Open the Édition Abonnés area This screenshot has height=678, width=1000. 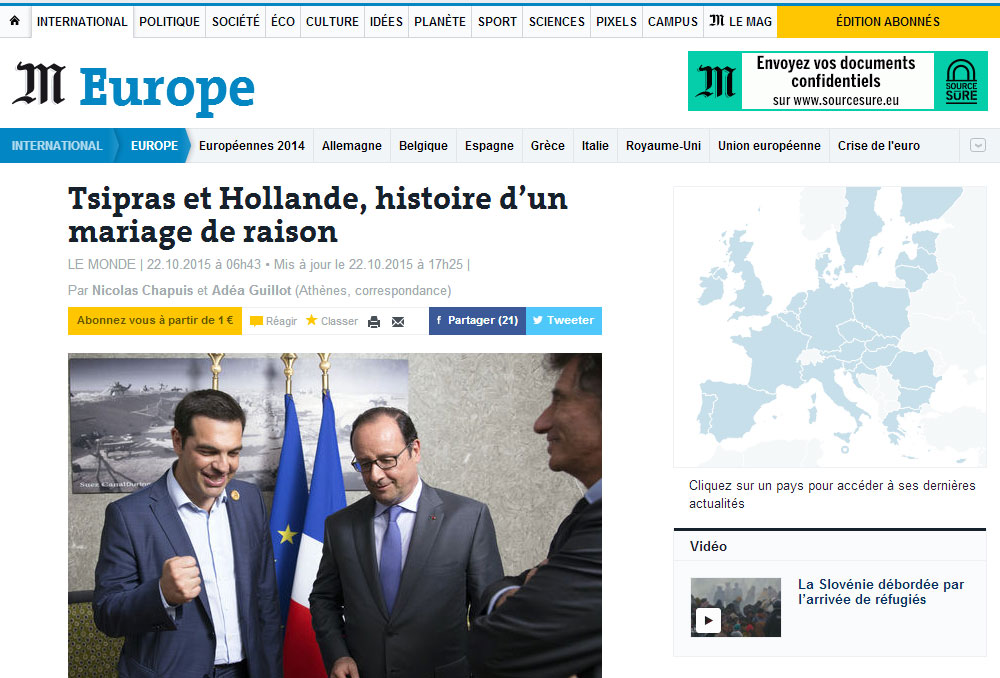[x=888, y=22]
